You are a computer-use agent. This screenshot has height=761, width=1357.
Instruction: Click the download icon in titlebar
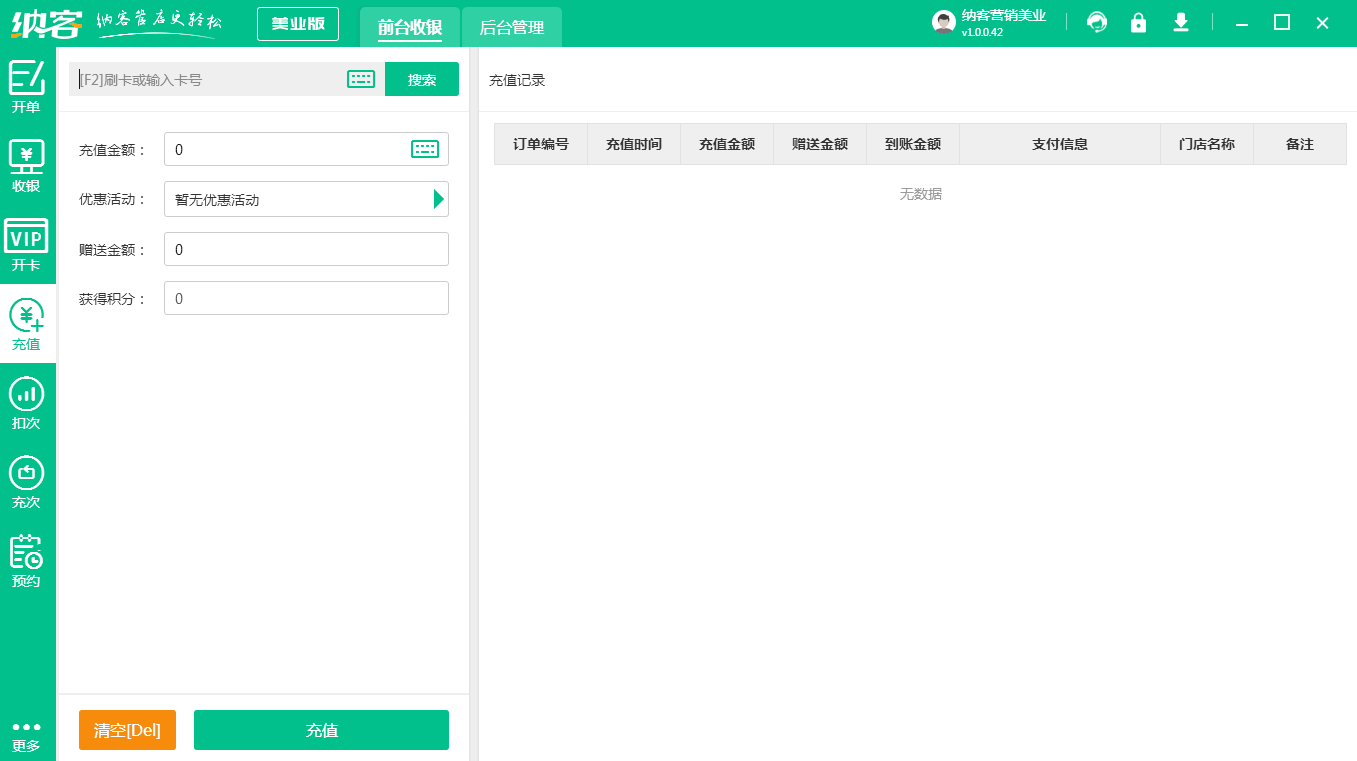[x=1181, y=21]
